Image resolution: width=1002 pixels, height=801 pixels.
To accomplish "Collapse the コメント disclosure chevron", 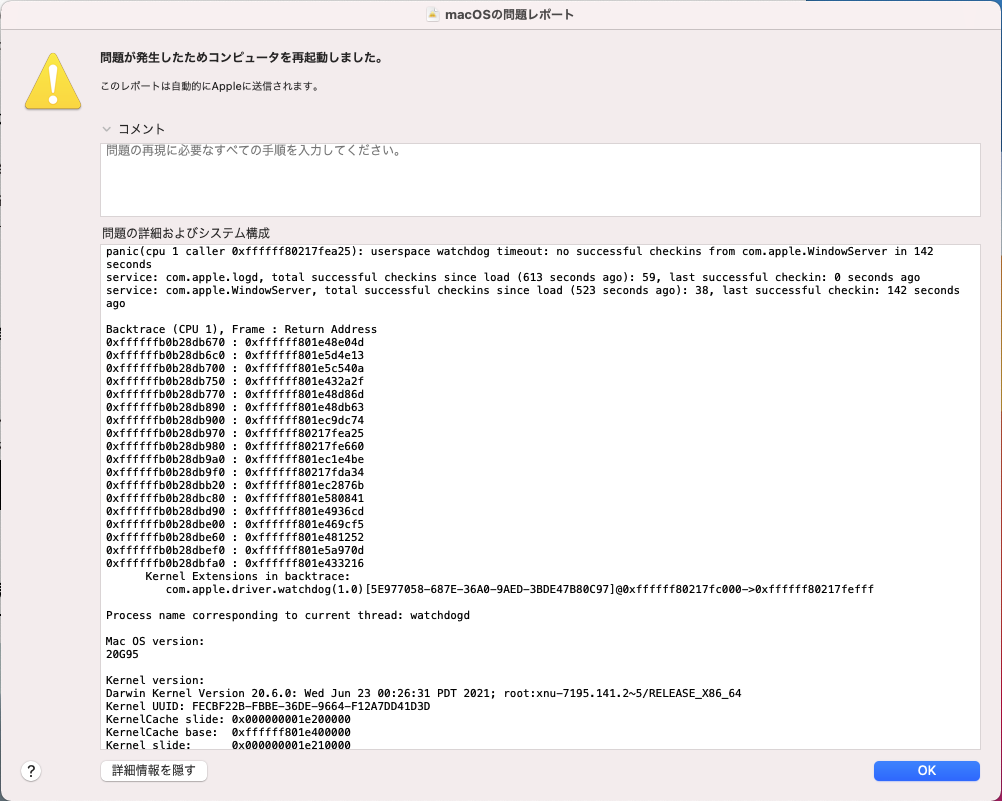I will (106, 129).
